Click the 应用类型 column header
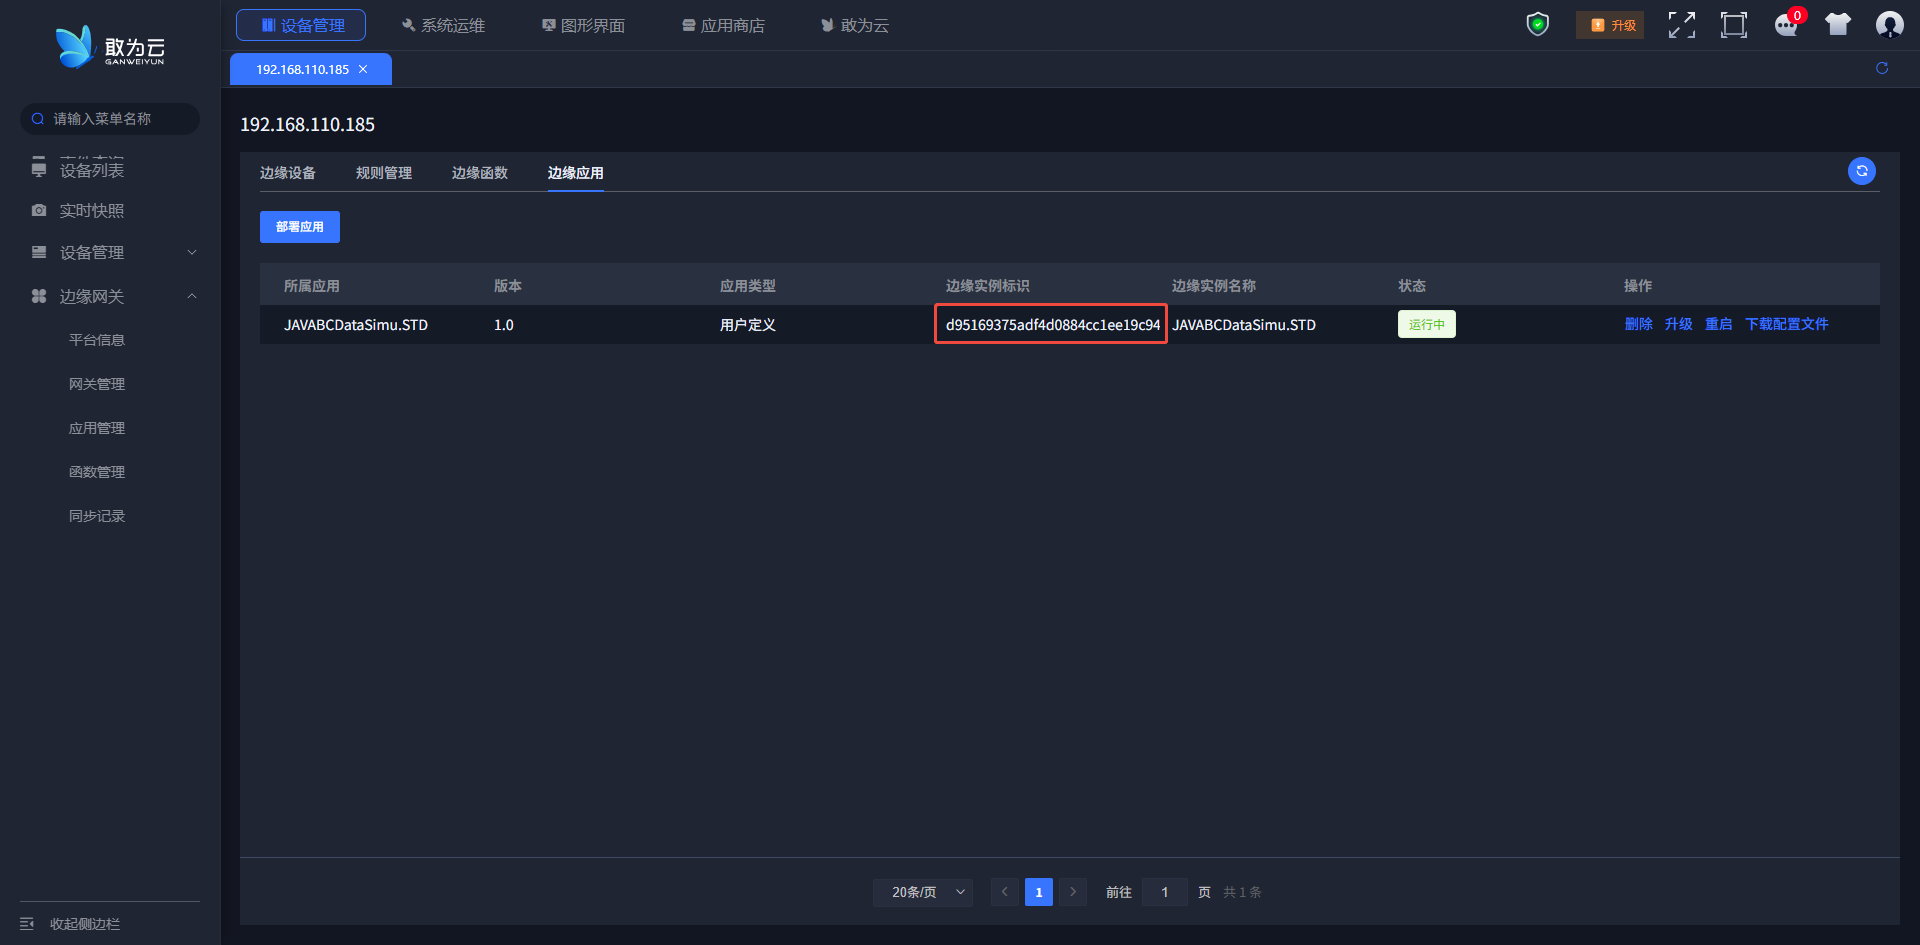This screenshot has height=945, width=1920. [x=748, y=286]
